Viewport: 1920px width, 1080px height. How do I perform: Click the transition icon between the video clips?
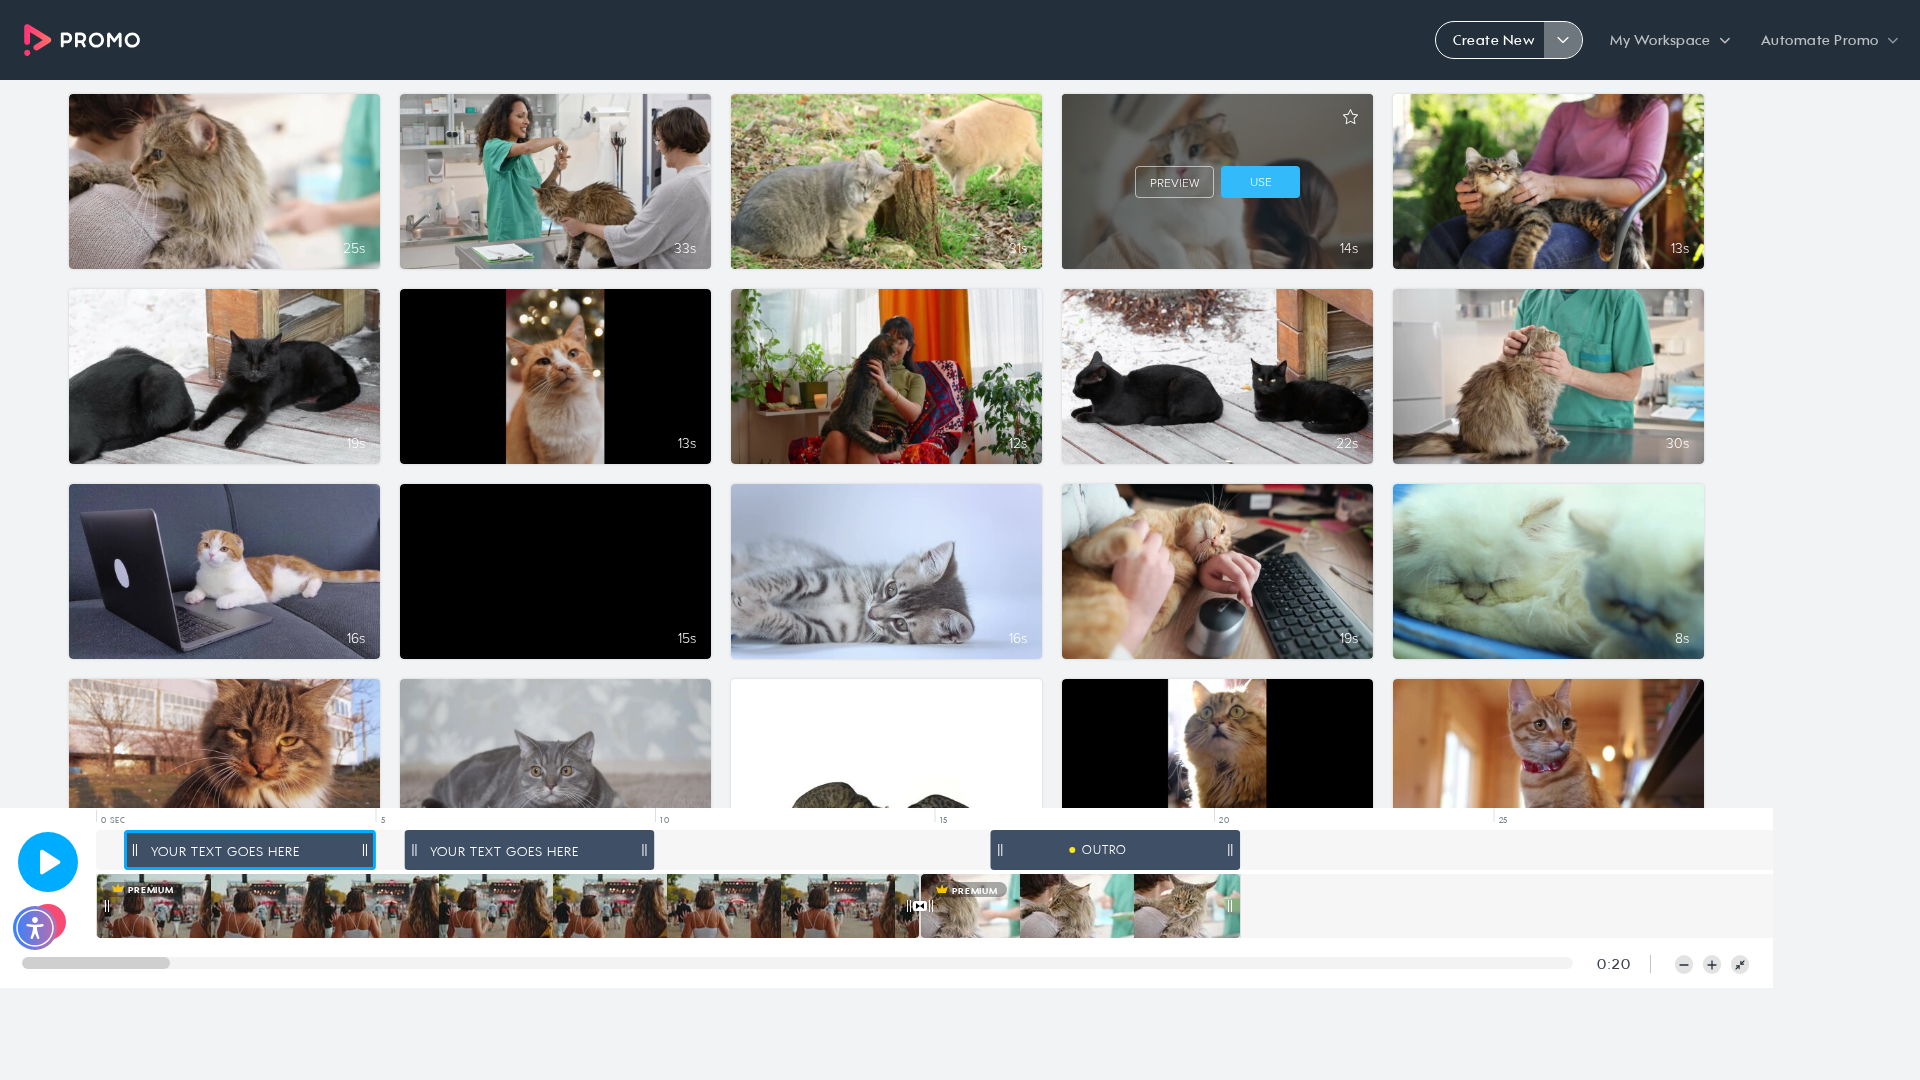(x=920, y=906)
